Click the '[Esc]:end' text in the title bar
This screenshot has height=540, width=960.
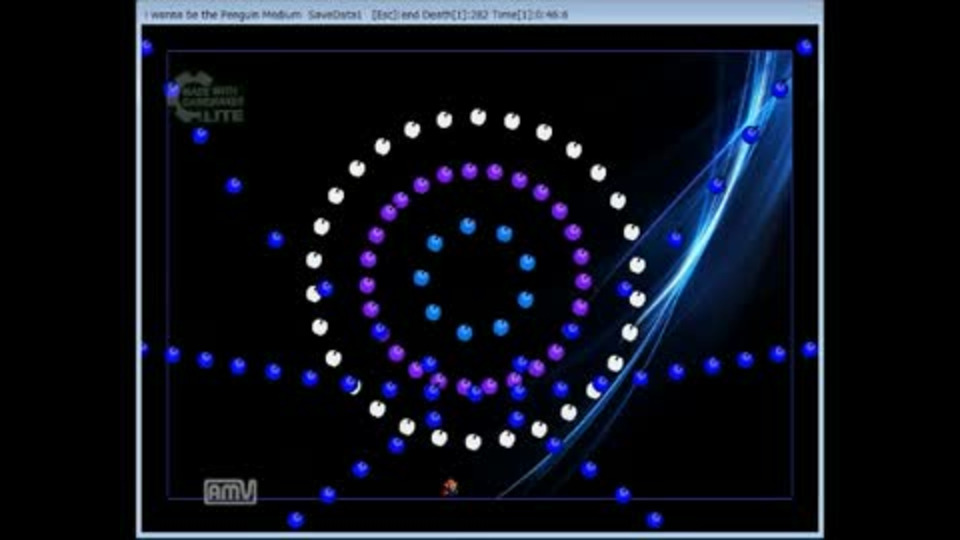coord(394,14)
